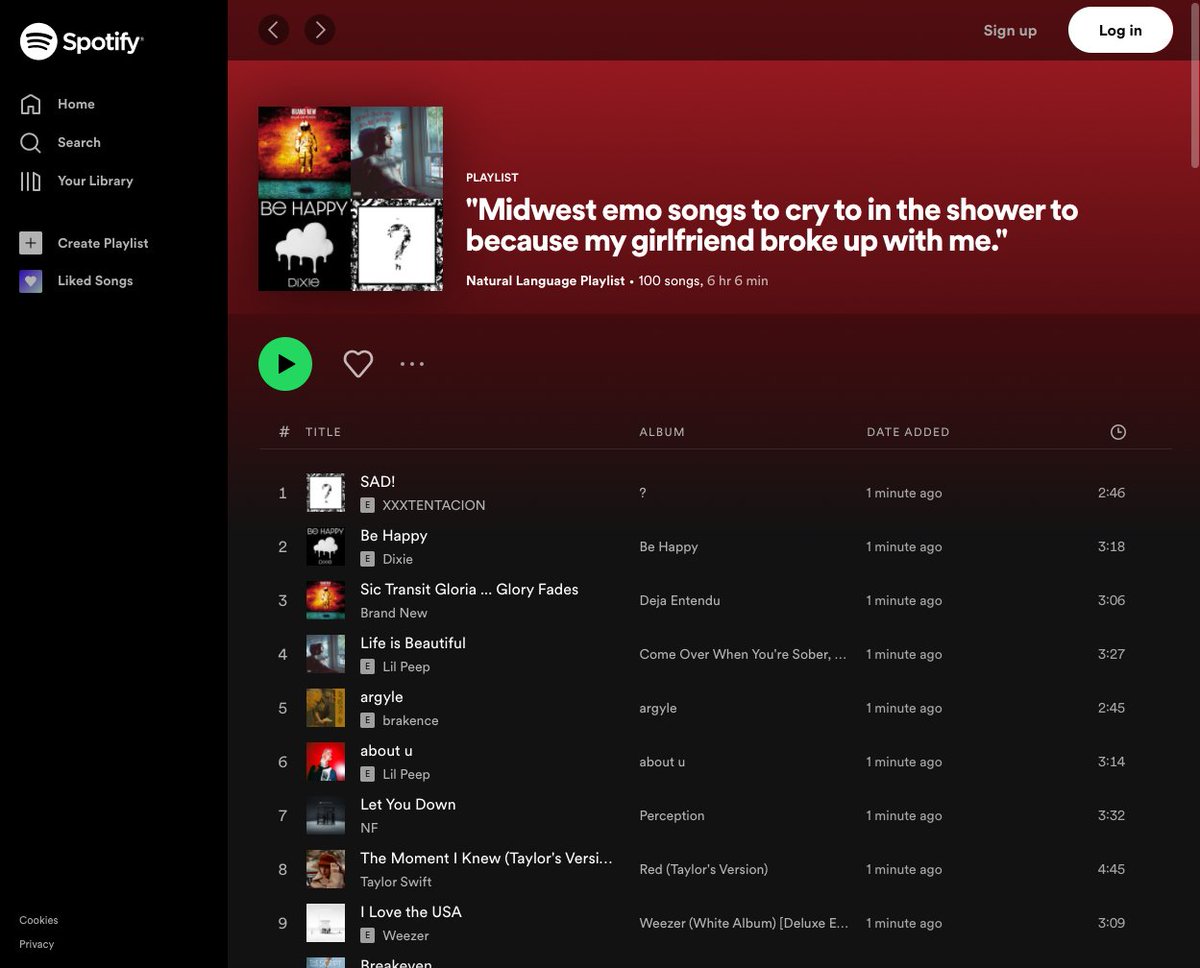The height and width of the screenshot is (968, 1200).
Task: Click the Life is Beautiful album thumbnail
Action: 325,655
